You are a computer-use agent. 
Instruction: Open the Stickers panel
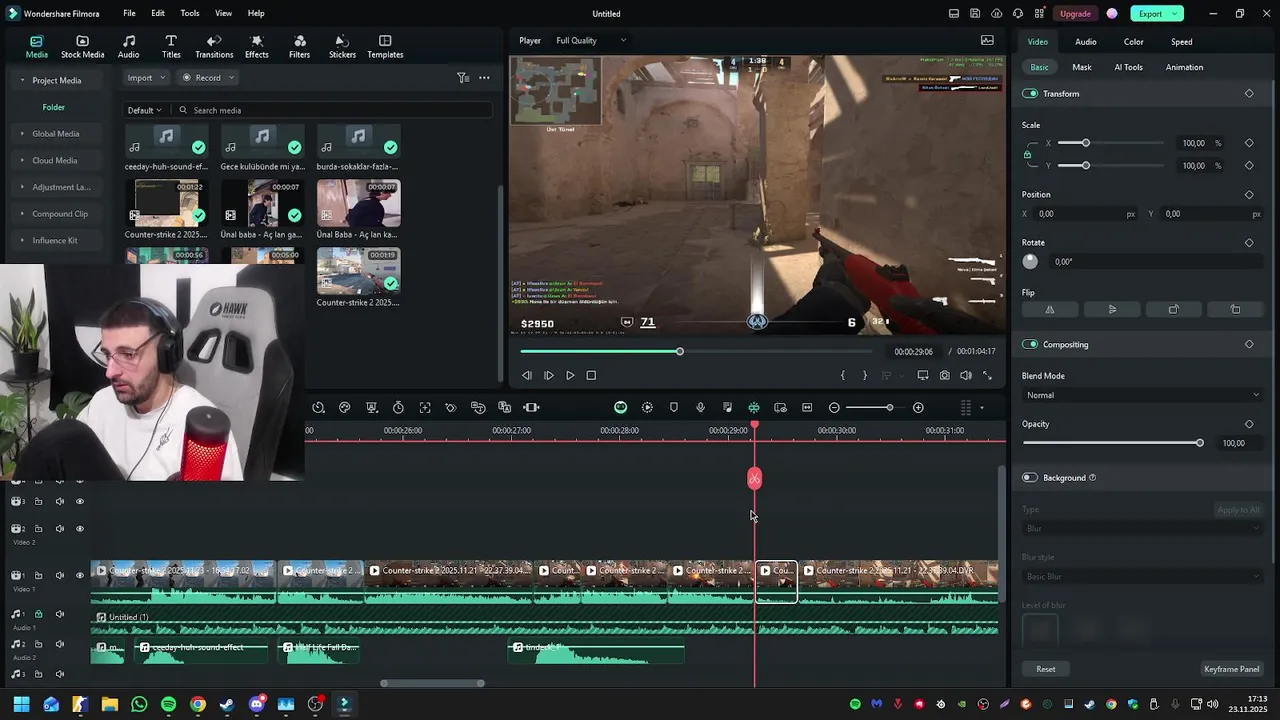pyautogui.click(x=342, y=47)
